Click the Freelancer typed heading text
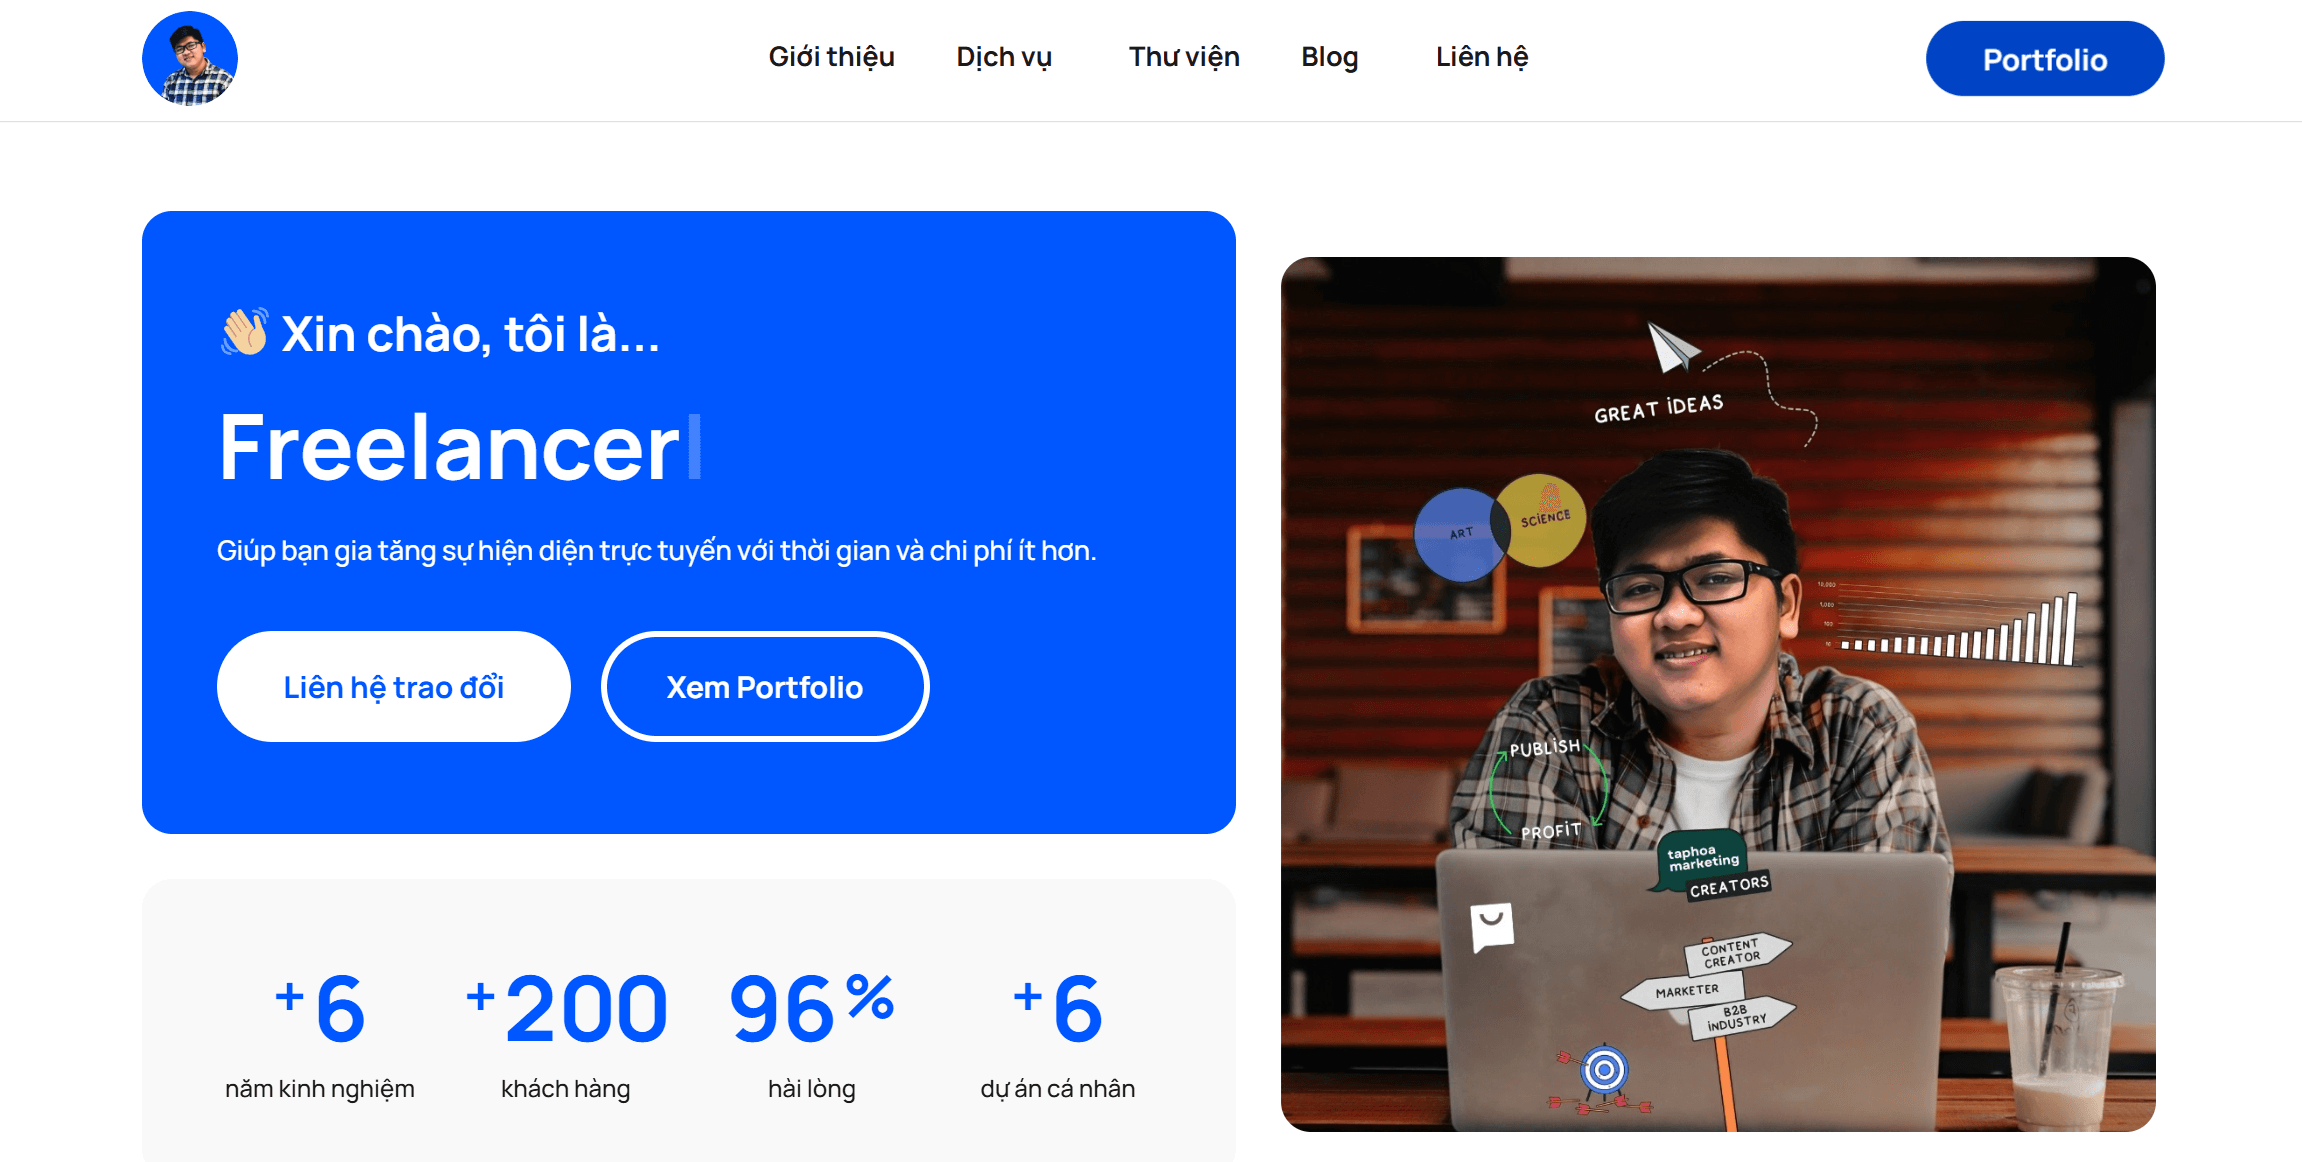 pos(449,447)
